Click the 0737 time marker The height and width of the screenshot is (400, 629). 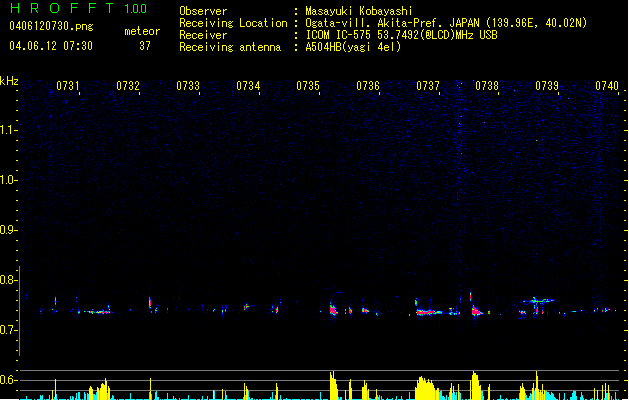click(x=428, y=86)
